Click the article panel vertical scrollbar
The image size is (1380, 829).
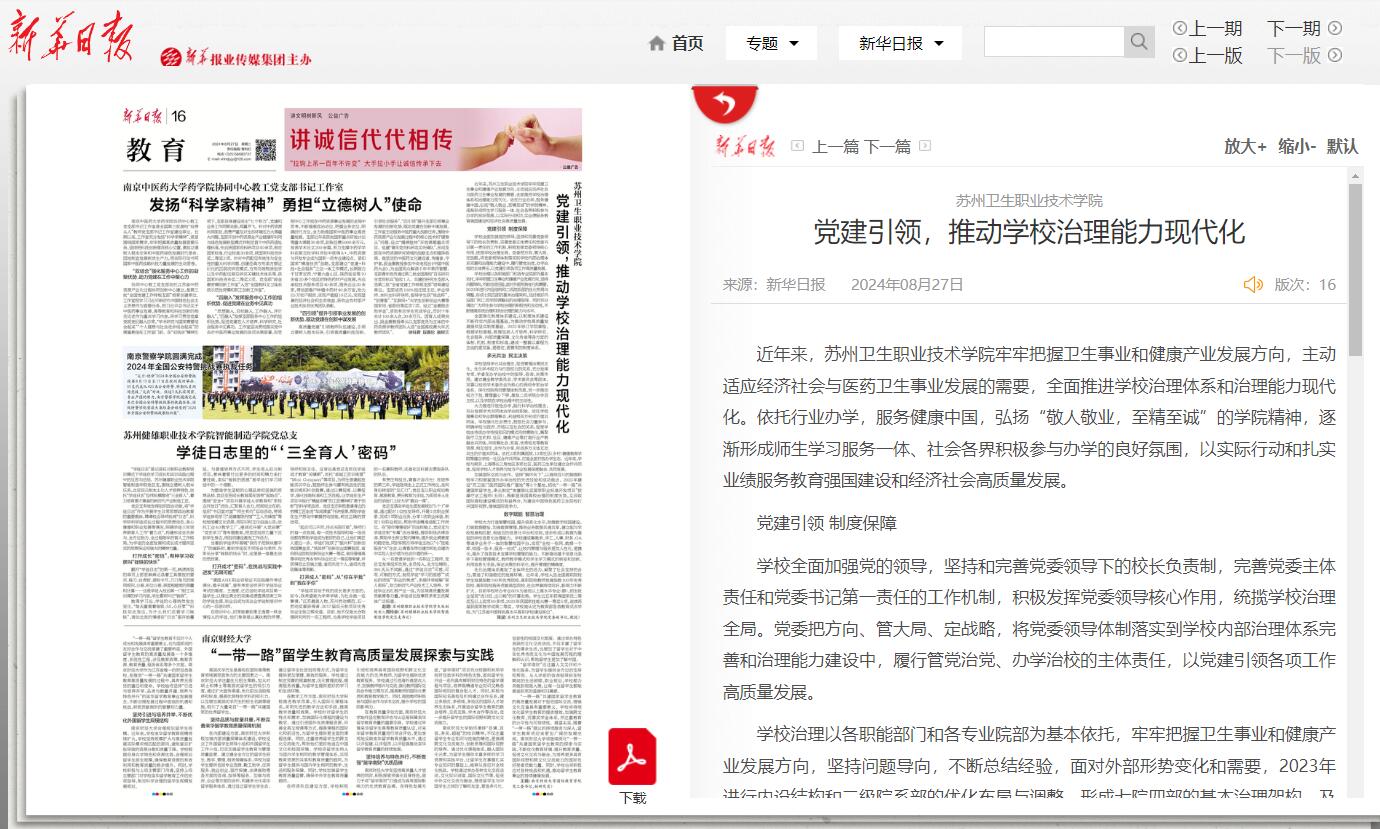tap(1355, 271)
